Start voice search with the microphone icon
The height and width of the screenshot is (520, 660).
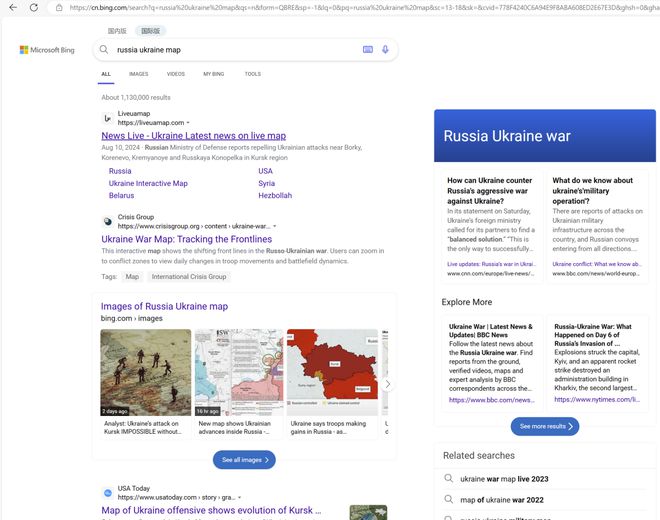coord(385,50)
